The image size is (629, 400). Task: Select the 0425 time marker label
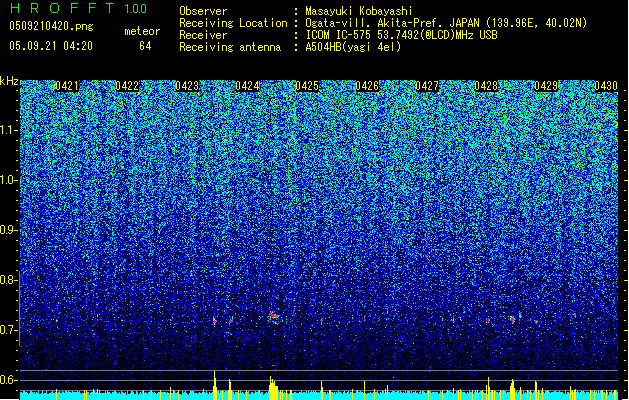tap(307, 86)
